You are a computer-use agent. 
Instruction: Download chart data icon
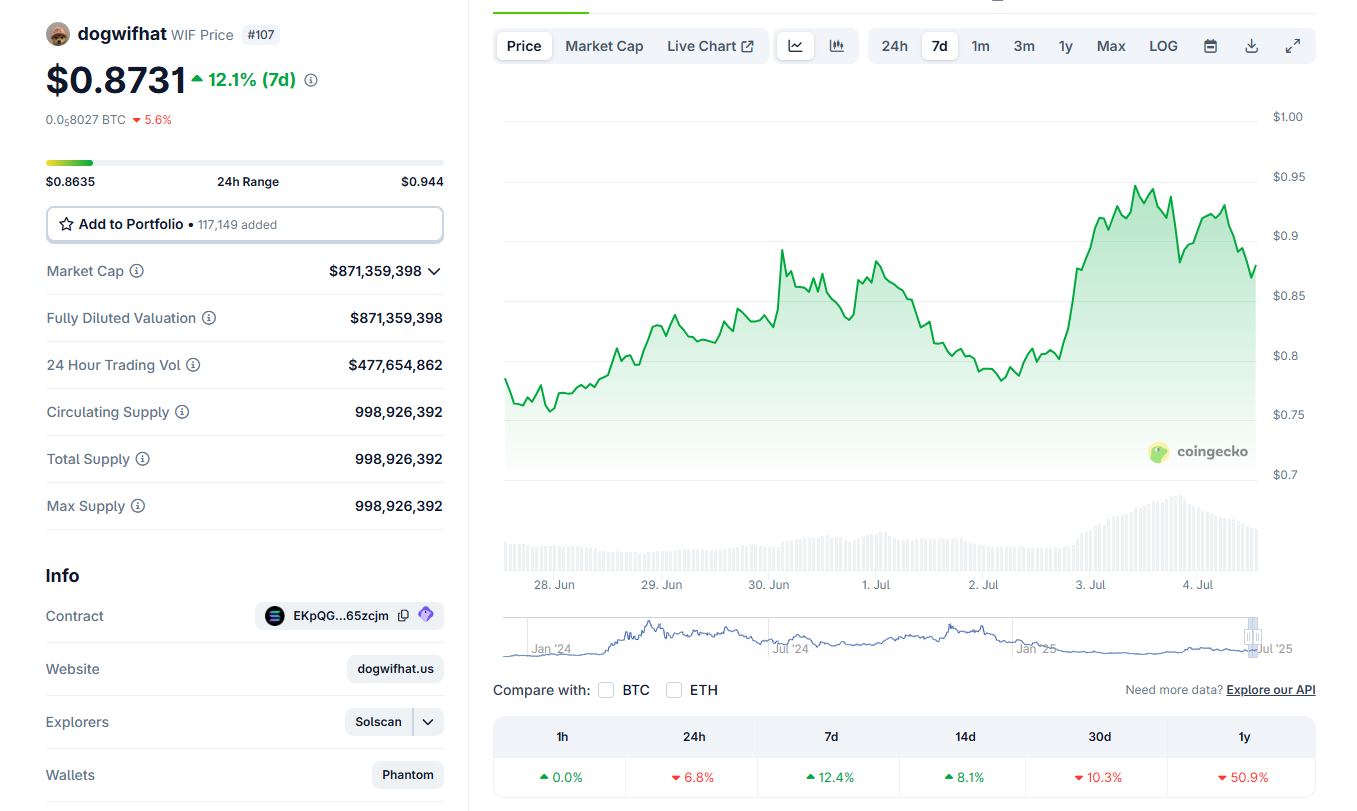[x=1252, y=46]
